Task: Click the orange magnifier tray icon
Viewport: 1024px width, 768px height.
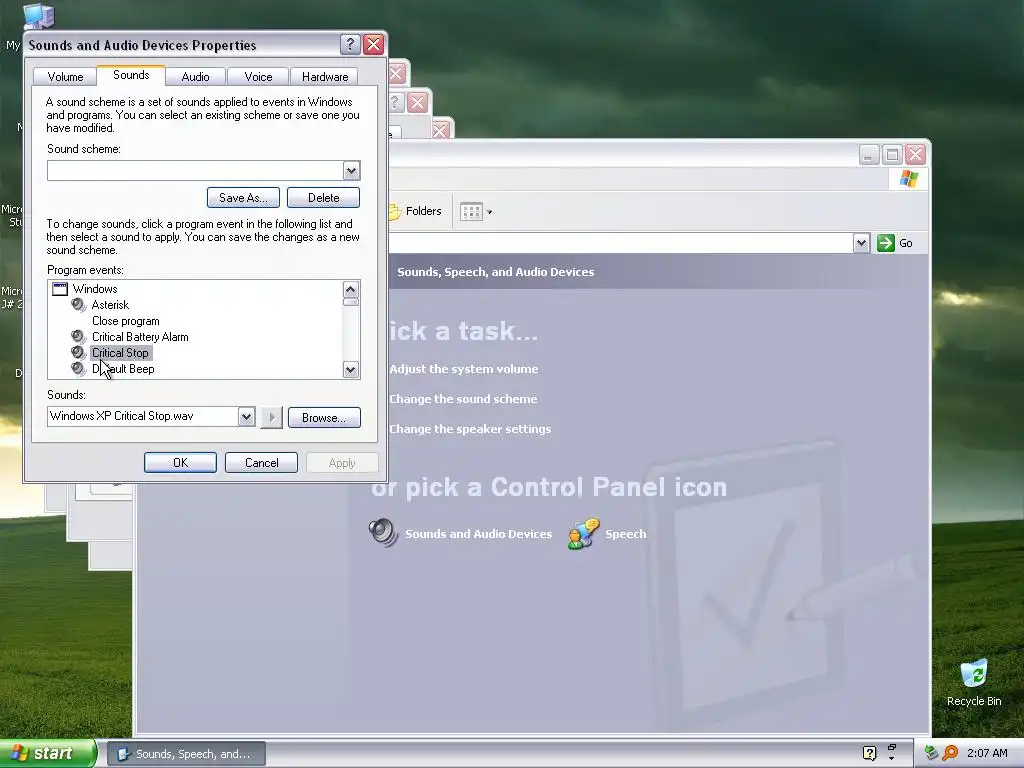Action: point(950,753)
